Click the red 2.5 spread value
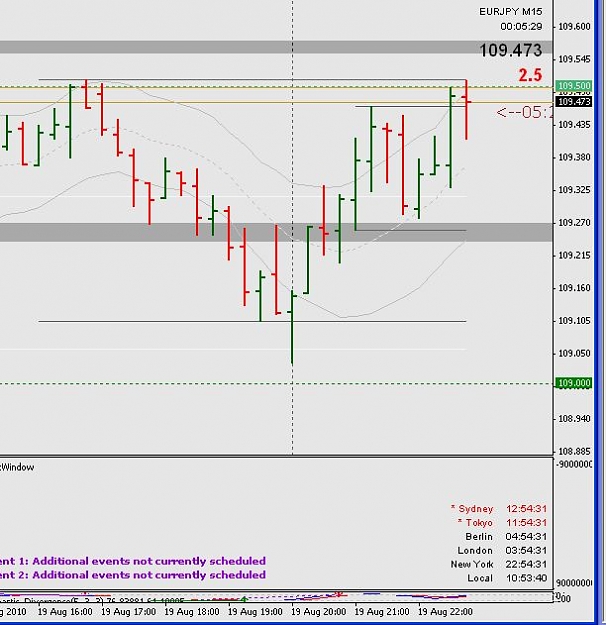Screen dimensions: 606x625 (530, 75)
